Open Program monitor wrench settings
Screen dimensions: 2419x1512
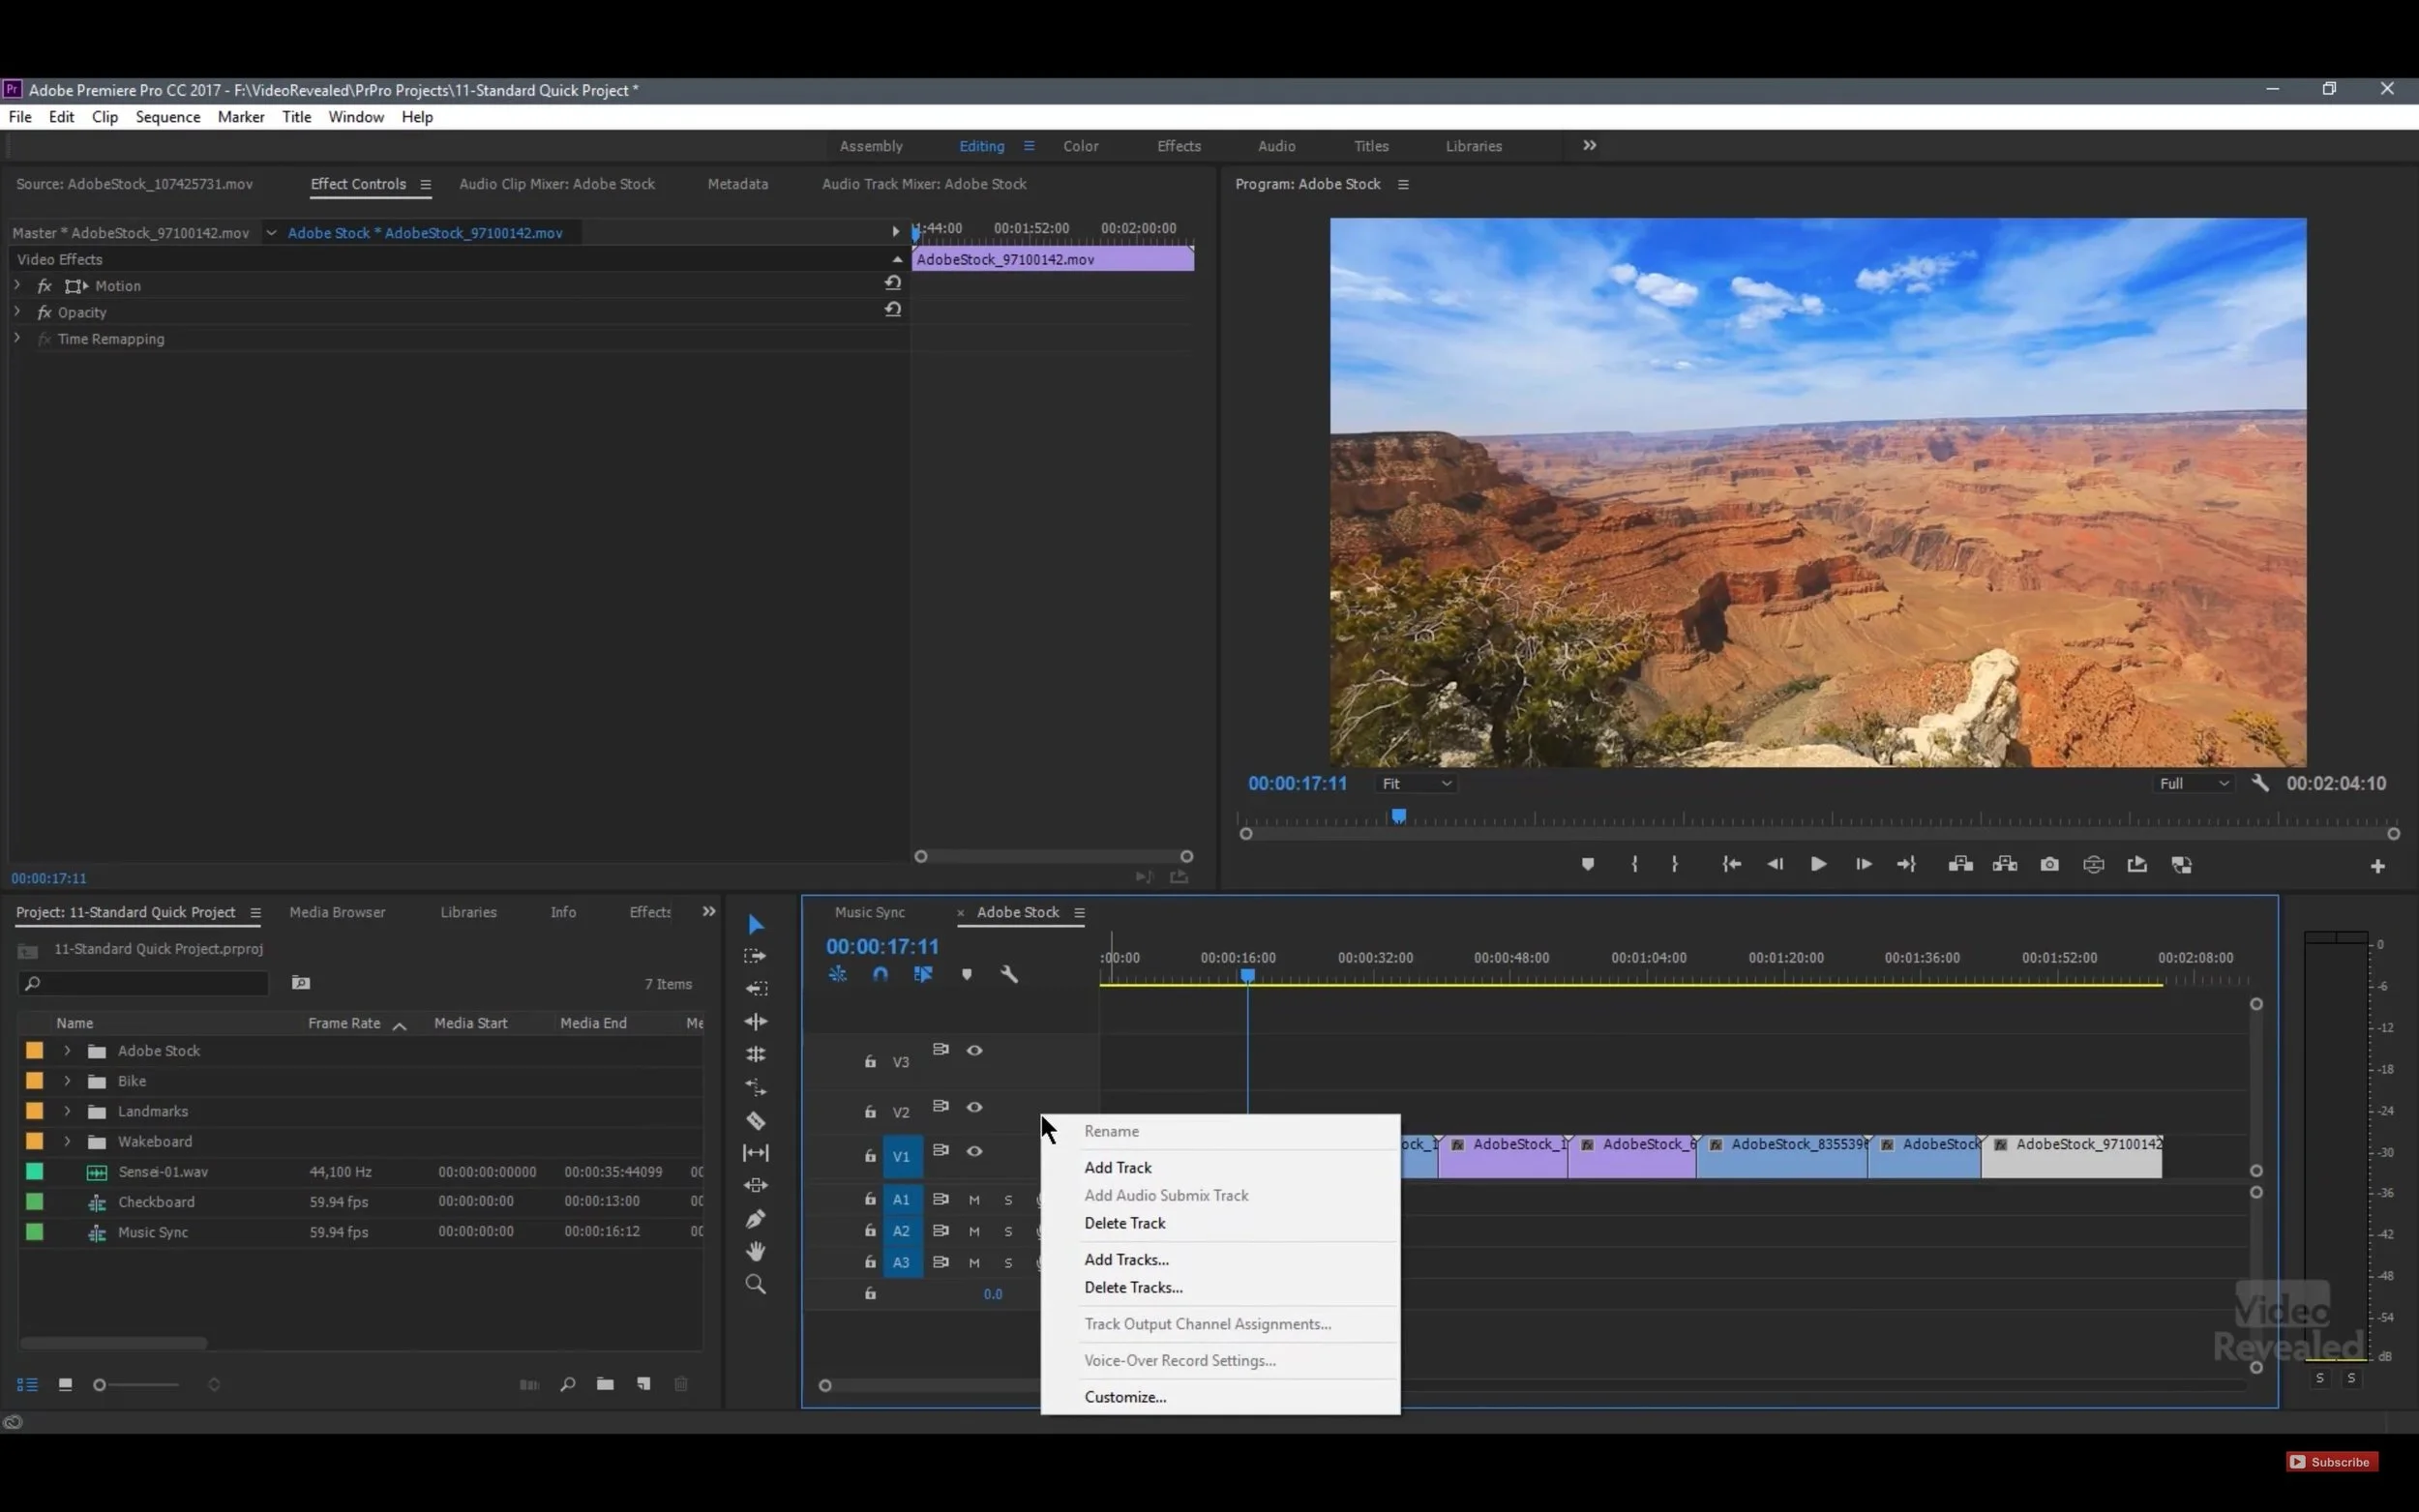(x=2260, y=783)
